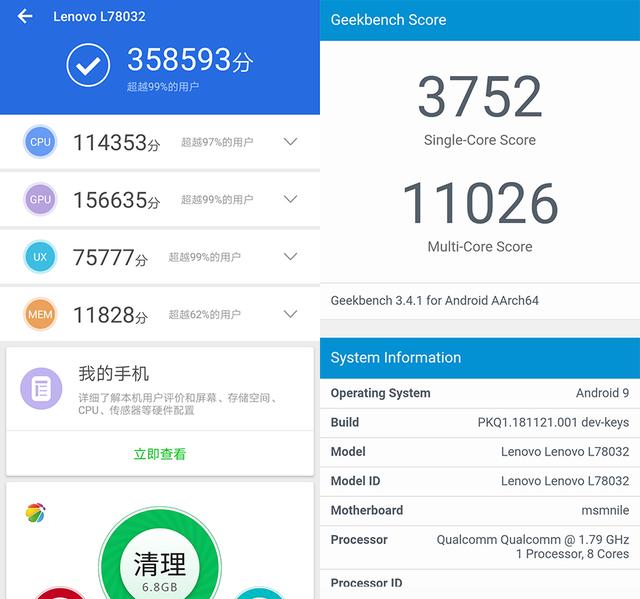This screenshot has width=640, height=599.
Task: Select the System Information header
Action: point(396,357)
